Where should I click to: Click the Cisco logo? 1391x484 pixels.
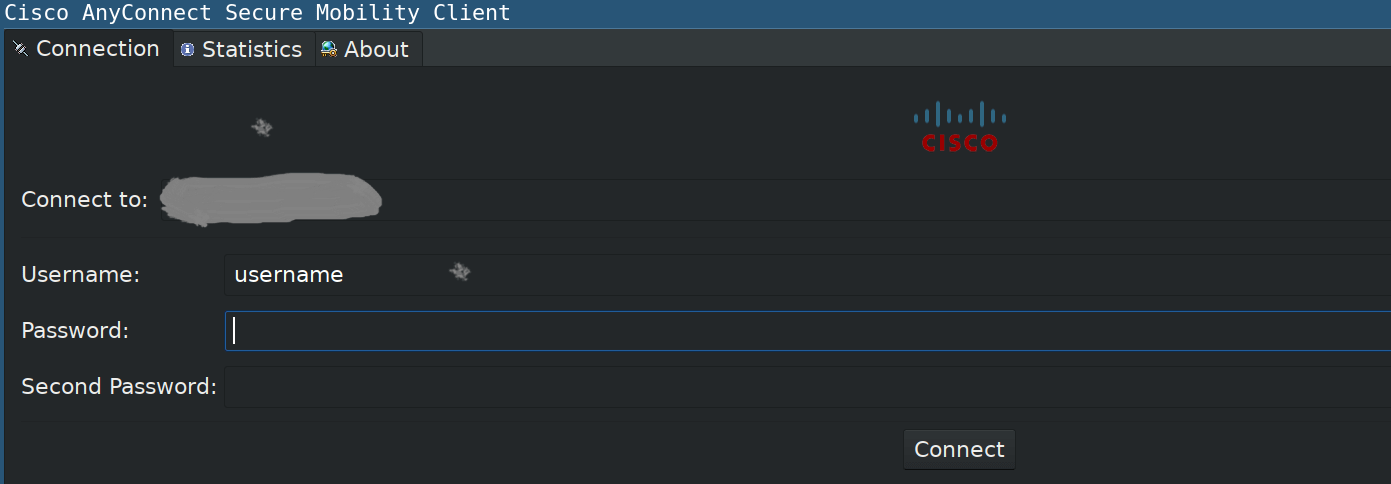pyautogui.click(x=960, y=127)
